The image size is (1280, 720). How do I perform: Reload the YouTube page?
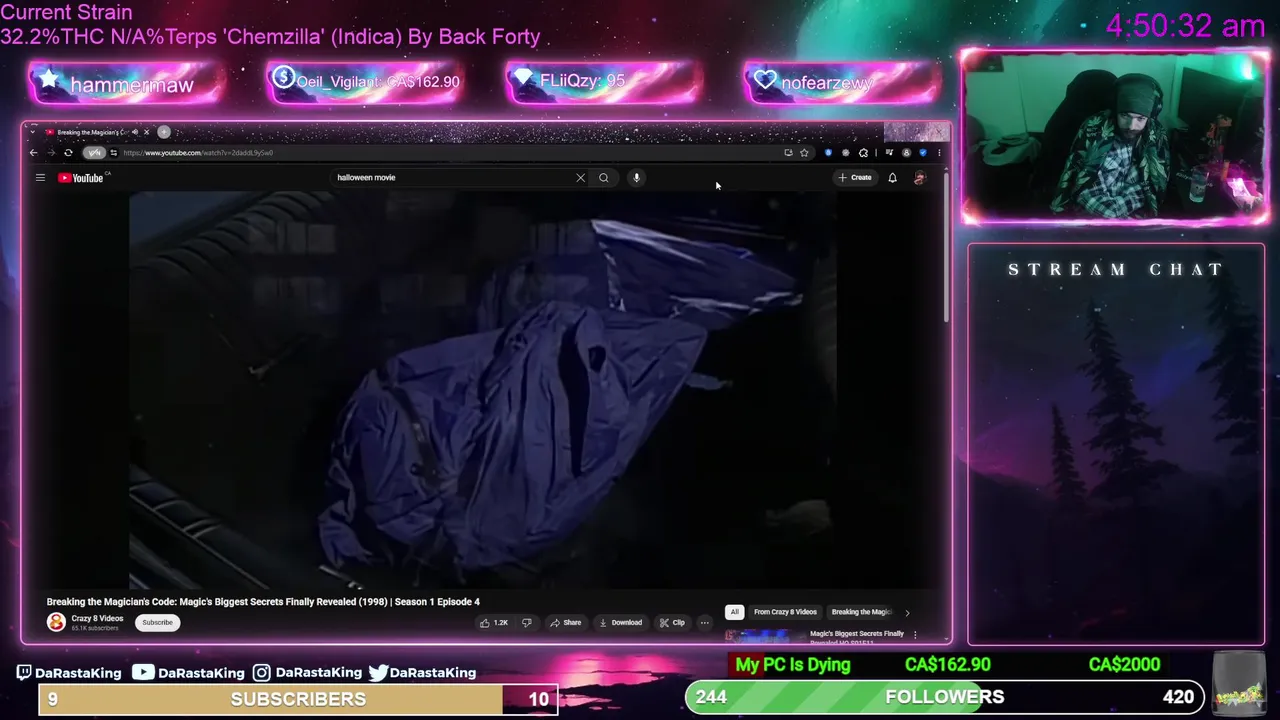click(68, 153)
